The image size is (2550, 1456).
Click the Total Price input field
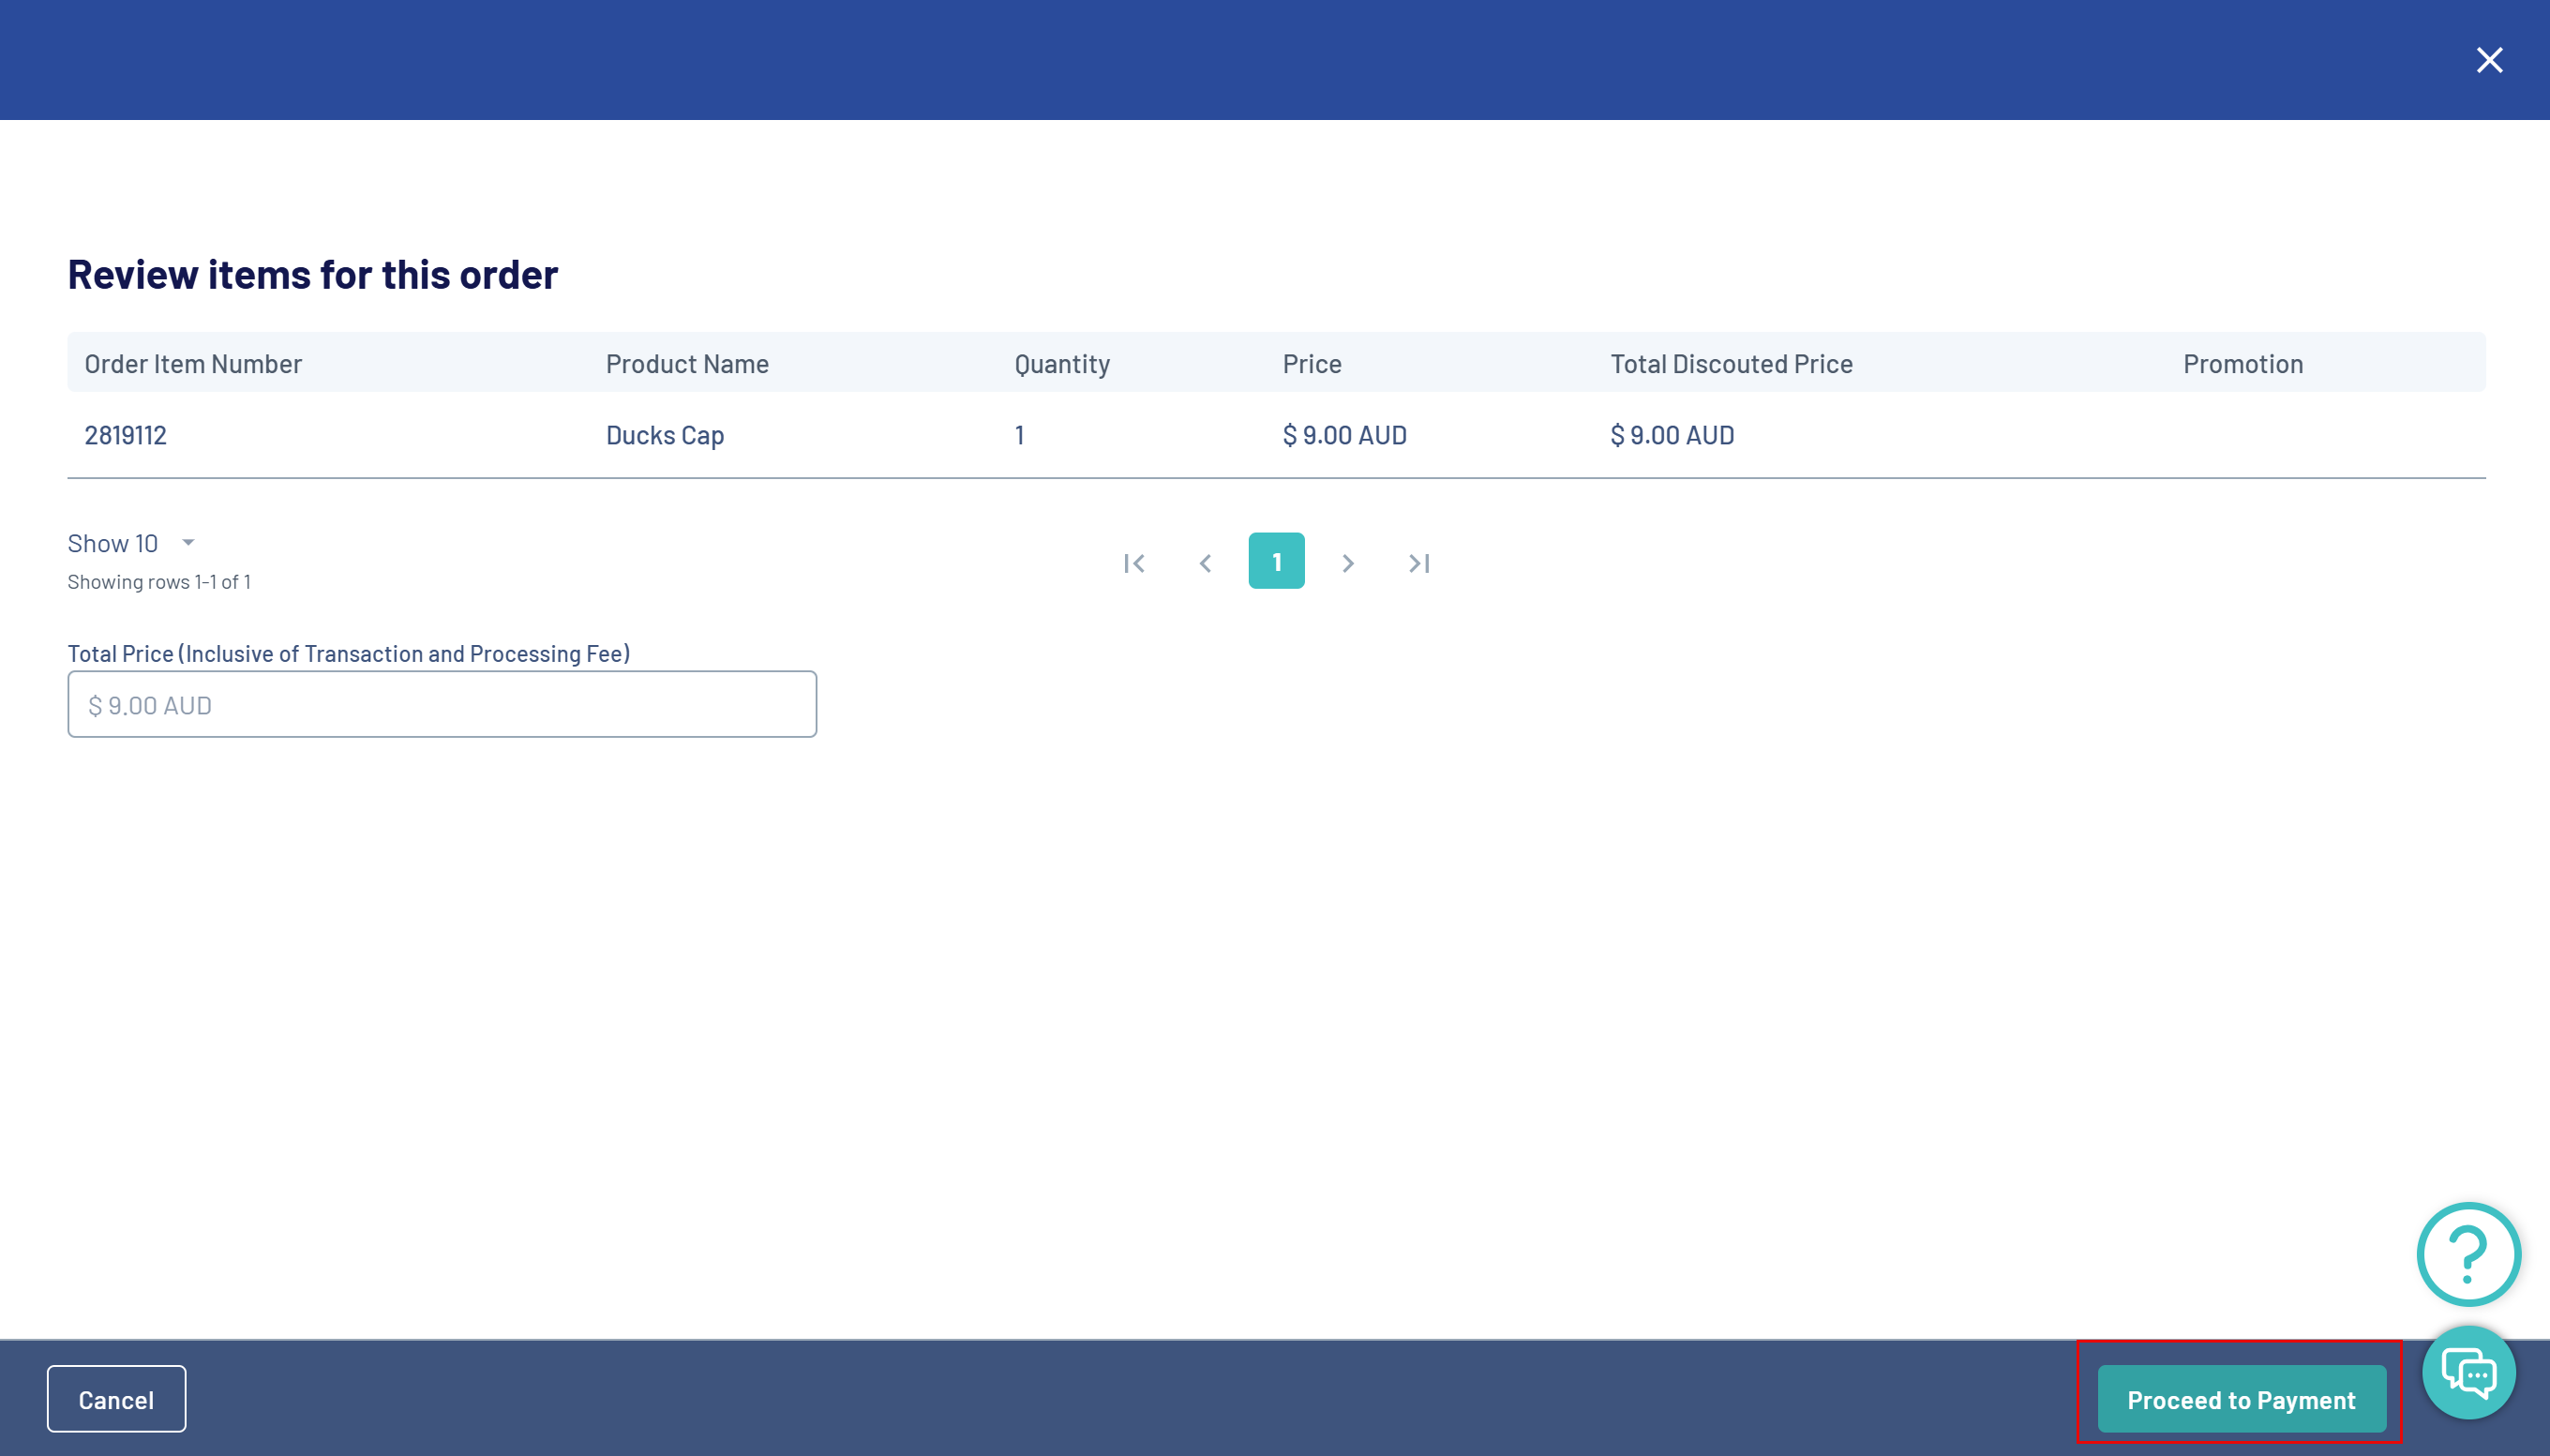442,704
